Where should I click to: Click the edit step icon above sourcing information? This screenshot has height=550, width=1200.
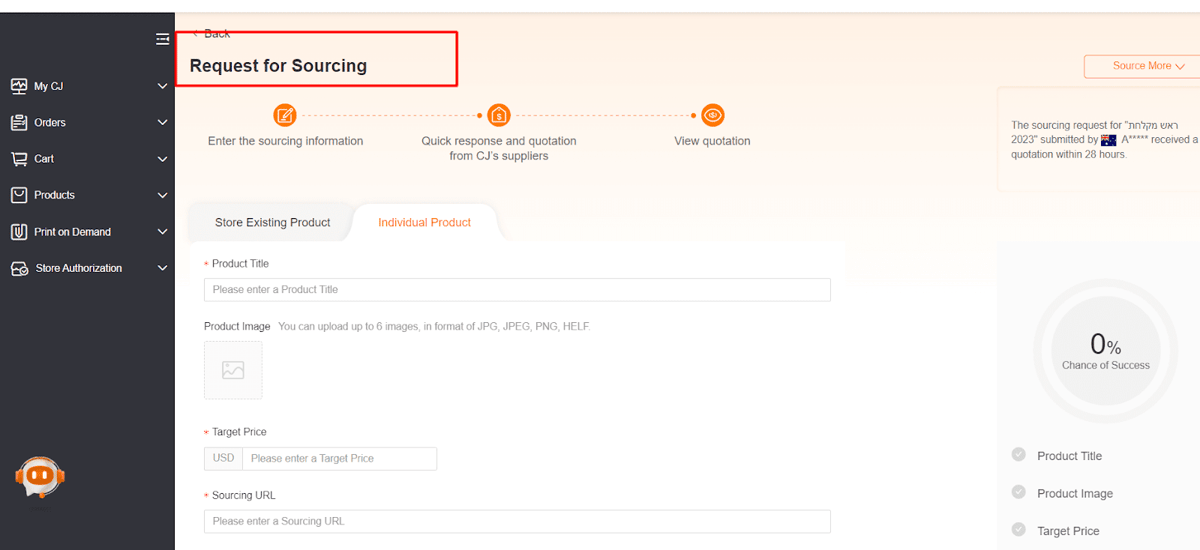[285, 115]
